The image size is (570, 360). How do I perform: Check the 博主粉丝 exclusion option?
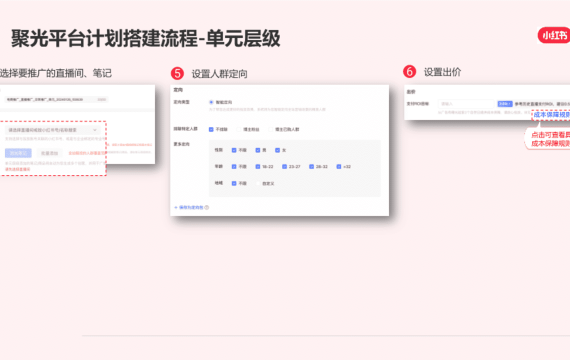[x=239, y=129]
